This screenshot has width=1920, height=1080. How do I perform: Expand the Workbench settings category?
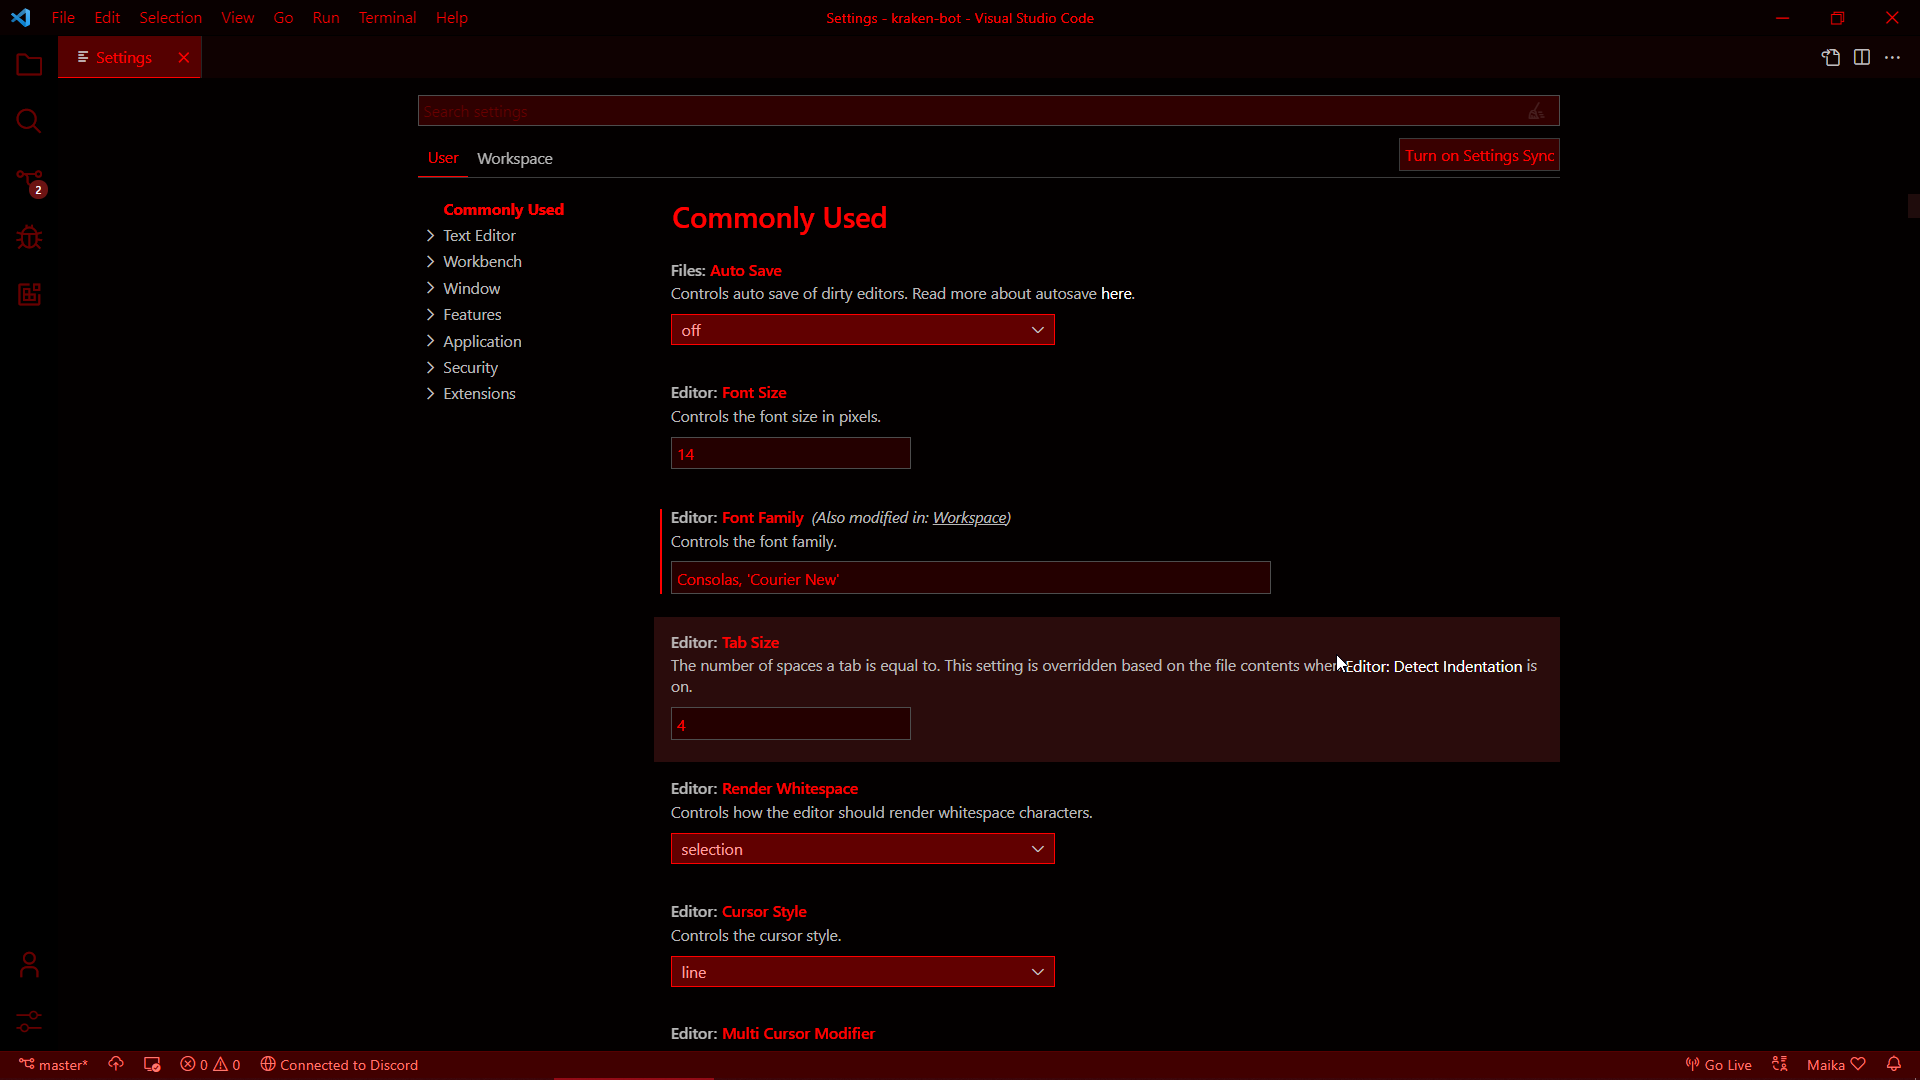[482, 262]
